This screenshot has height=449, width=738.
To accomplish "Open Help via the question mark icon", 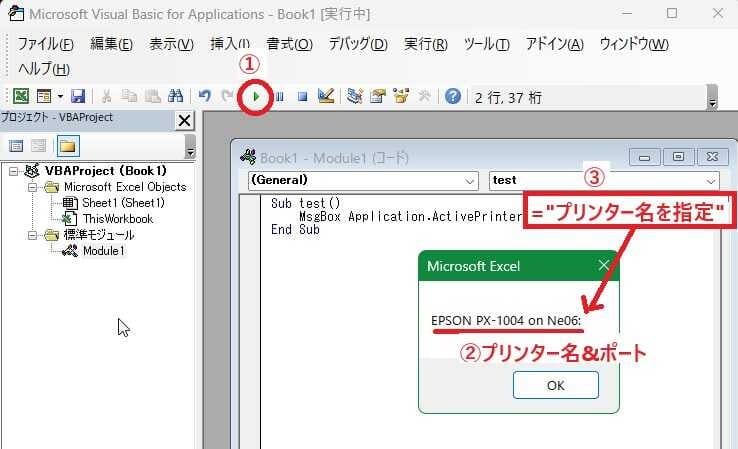I will pyautogui.click(x=453, y=96).
